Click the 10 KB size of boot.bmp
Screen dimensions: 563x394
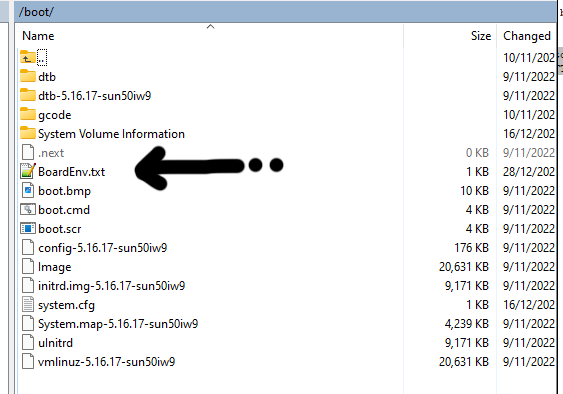(x=475, y=191)
